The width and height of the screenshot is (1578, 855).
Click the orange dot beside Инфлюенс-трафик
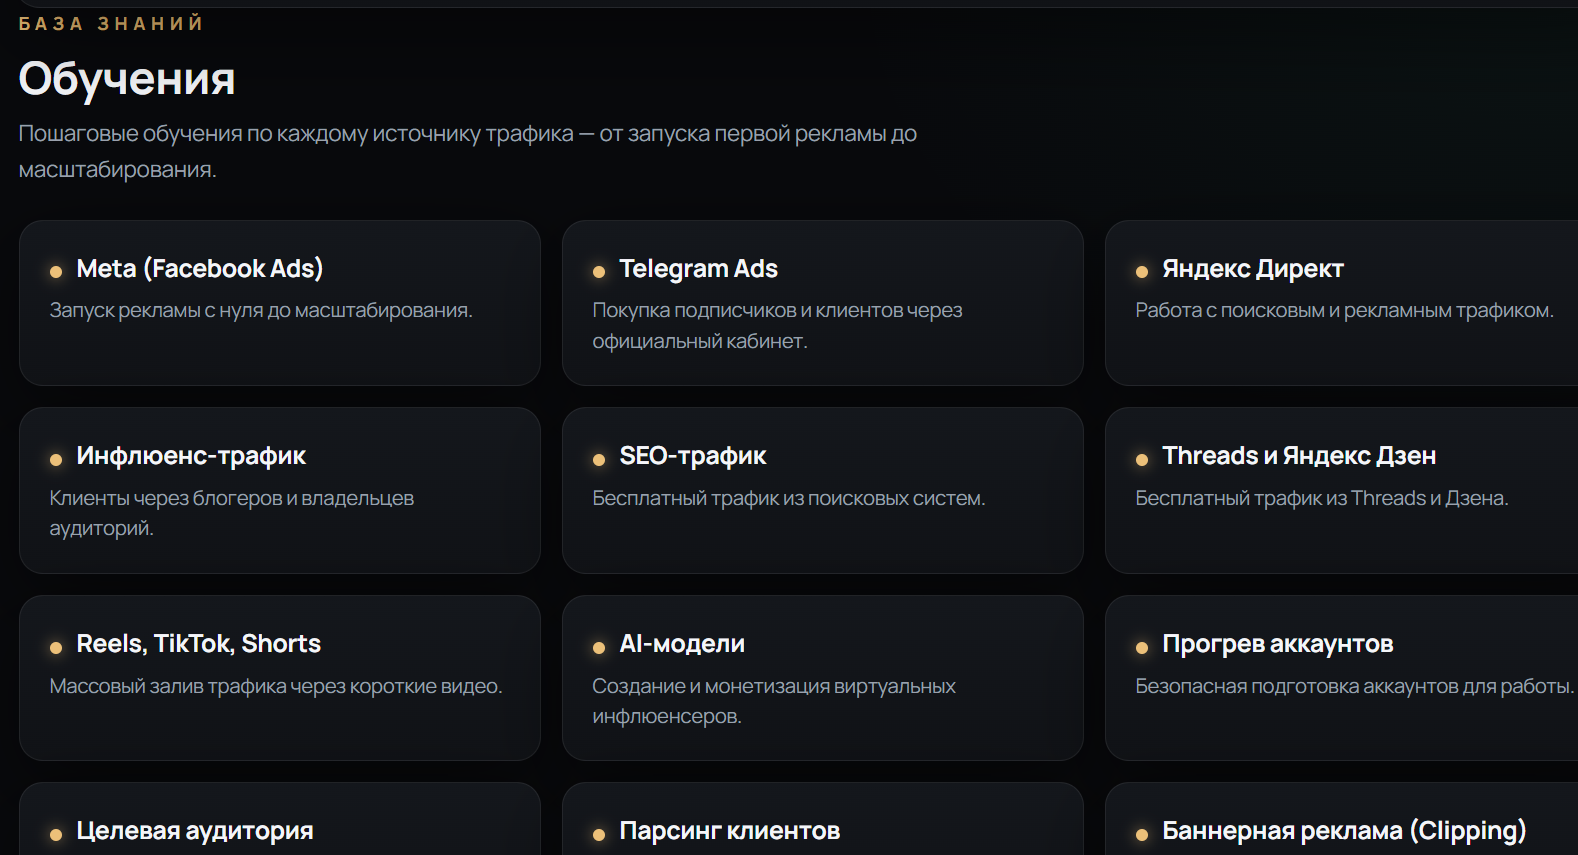[56, 460]
